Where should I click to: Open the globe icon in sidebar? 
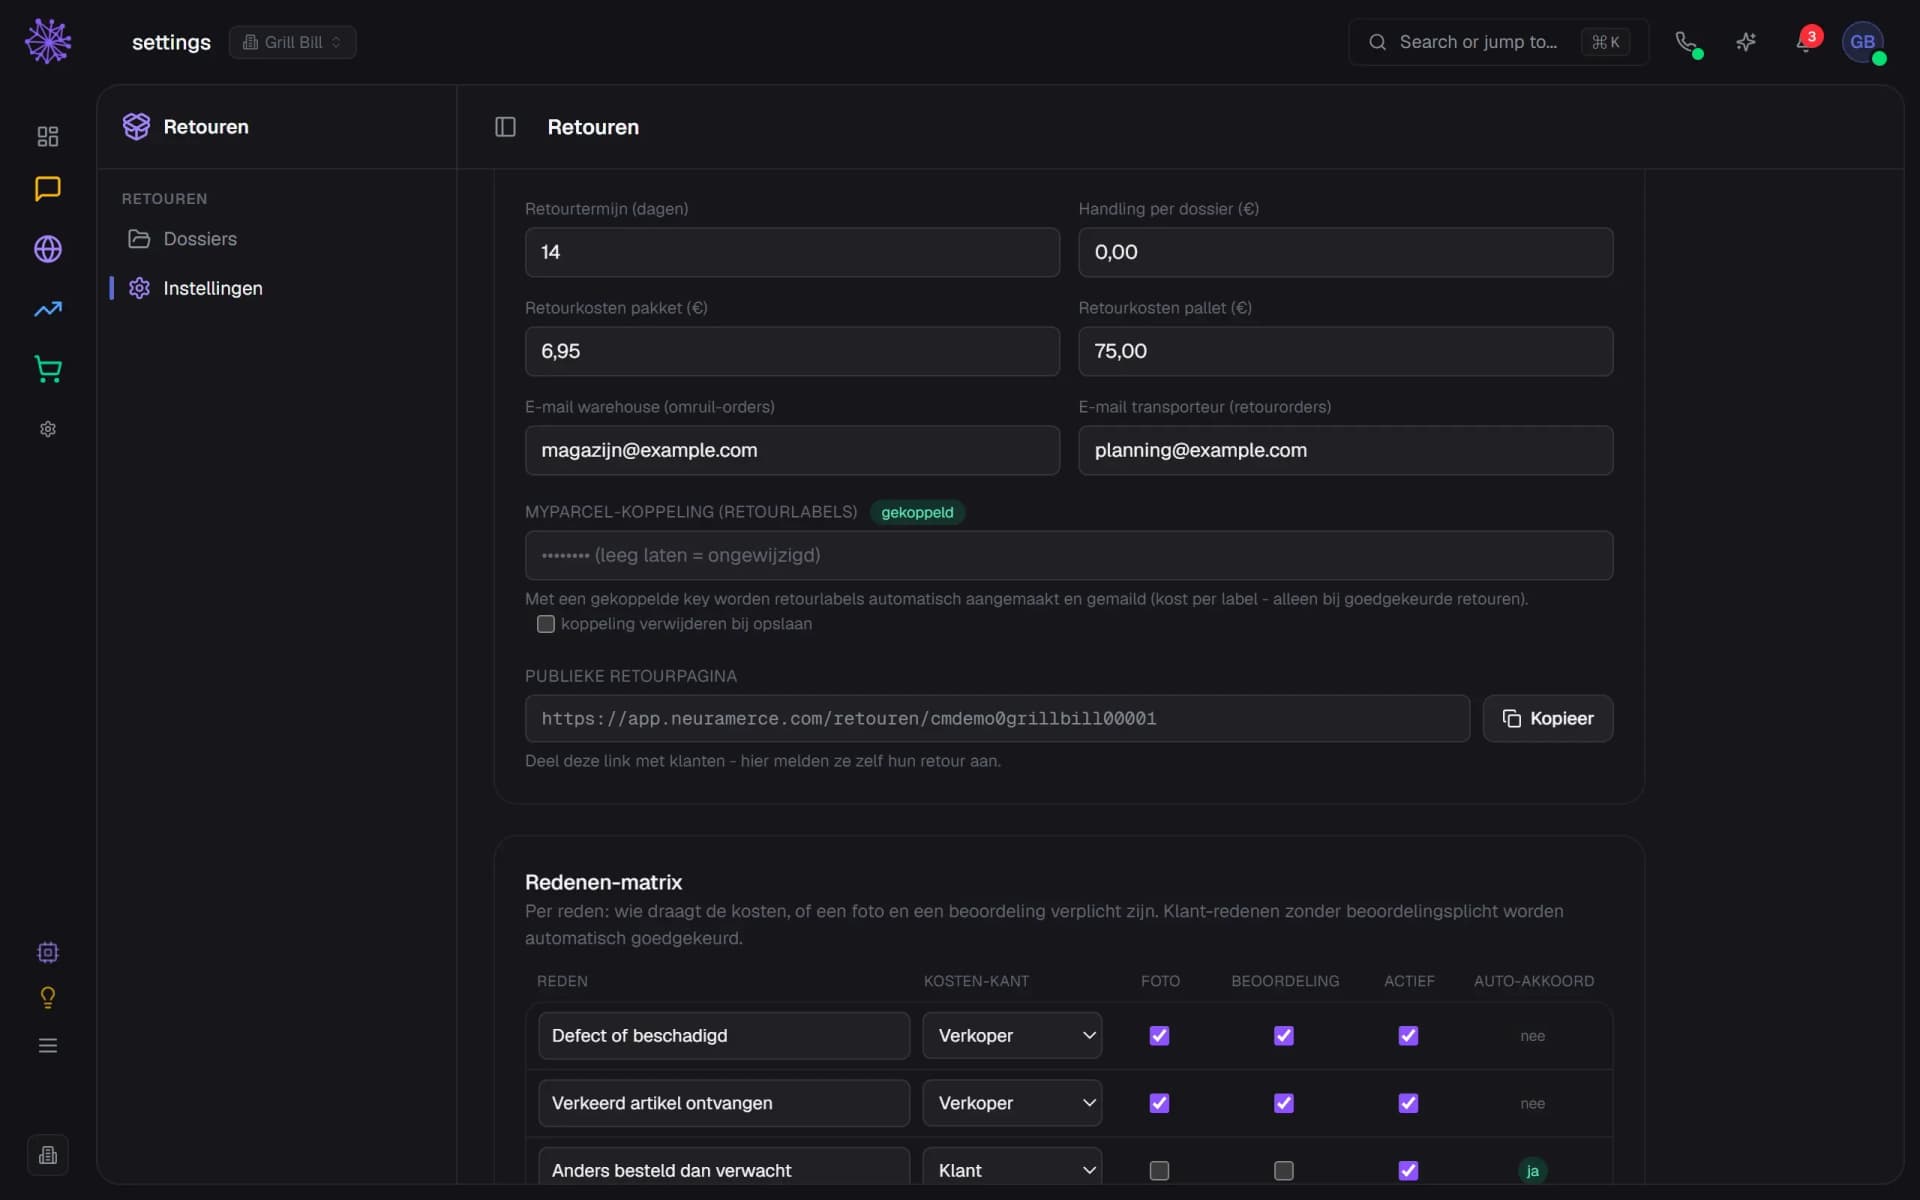click(x=47, y=249)
